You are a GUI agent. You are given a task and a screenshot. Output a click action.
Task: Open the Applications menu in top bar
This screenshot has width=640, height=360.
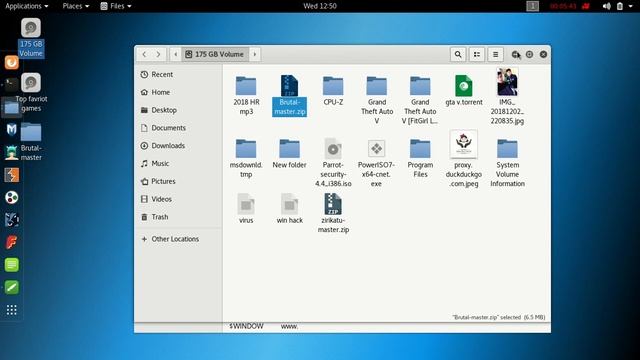click(x=27, y=6)
